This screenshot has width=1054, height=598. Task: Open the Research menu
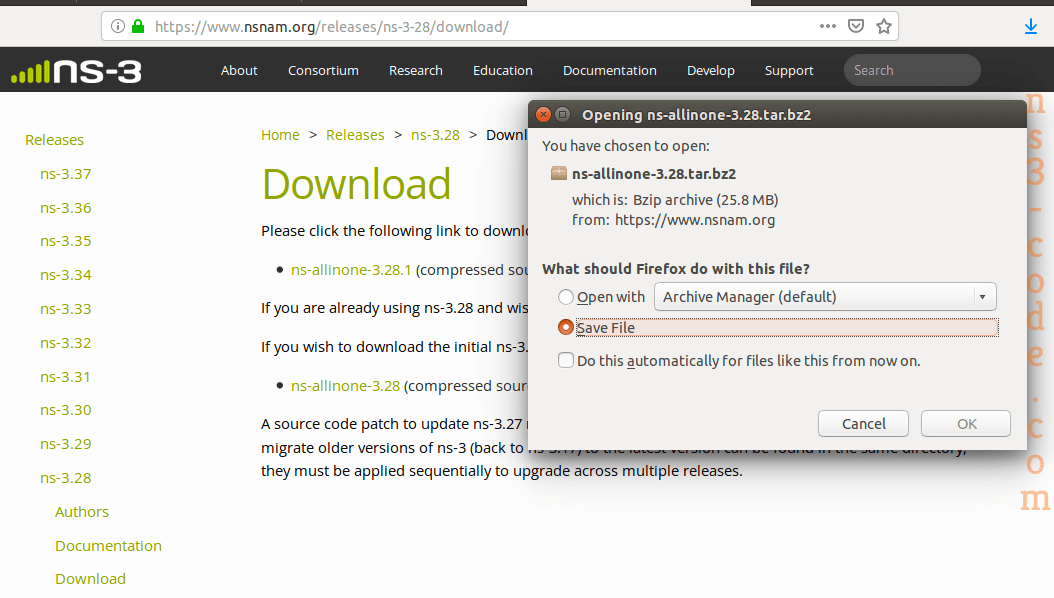tap(415, 71)
